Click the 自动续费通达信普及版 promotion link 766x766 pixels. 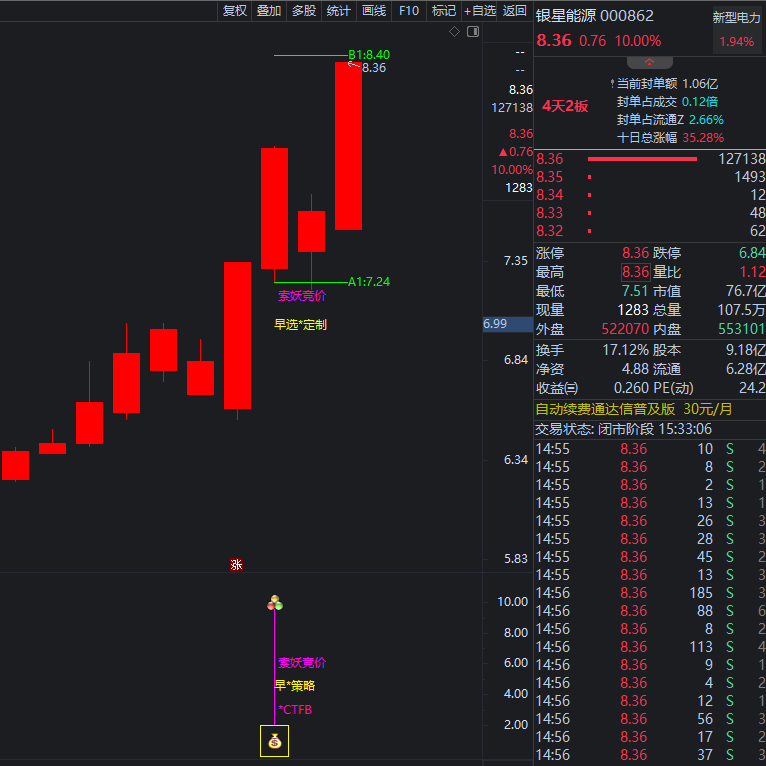point(606,409)
